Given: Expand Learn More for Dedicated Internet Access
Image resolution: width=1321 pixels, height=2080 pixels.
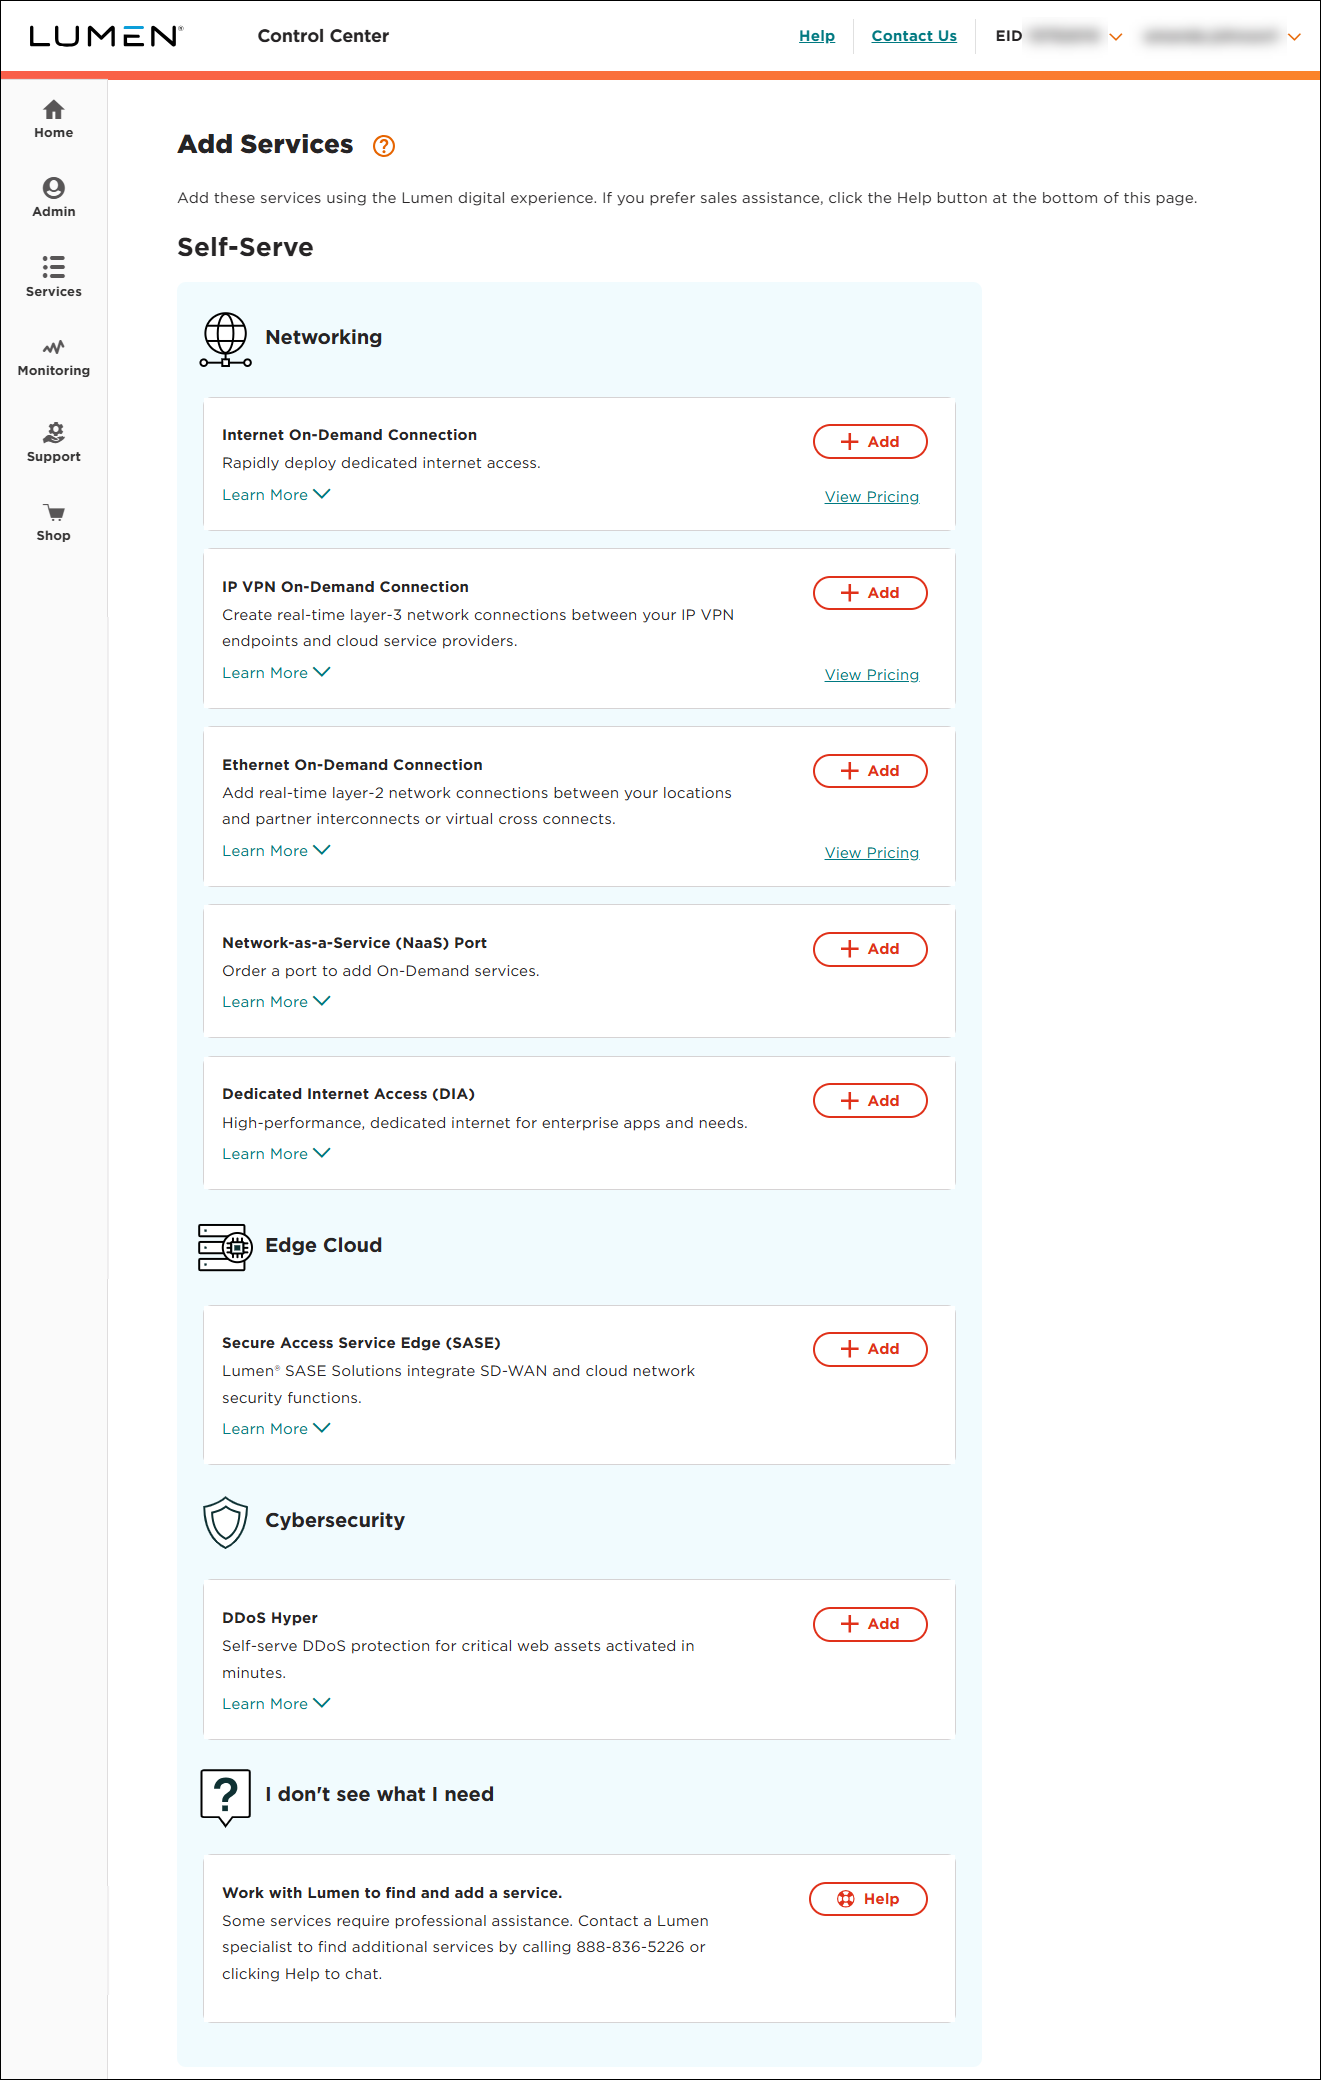Looking at the screenshot, I should click(276, 1154).
